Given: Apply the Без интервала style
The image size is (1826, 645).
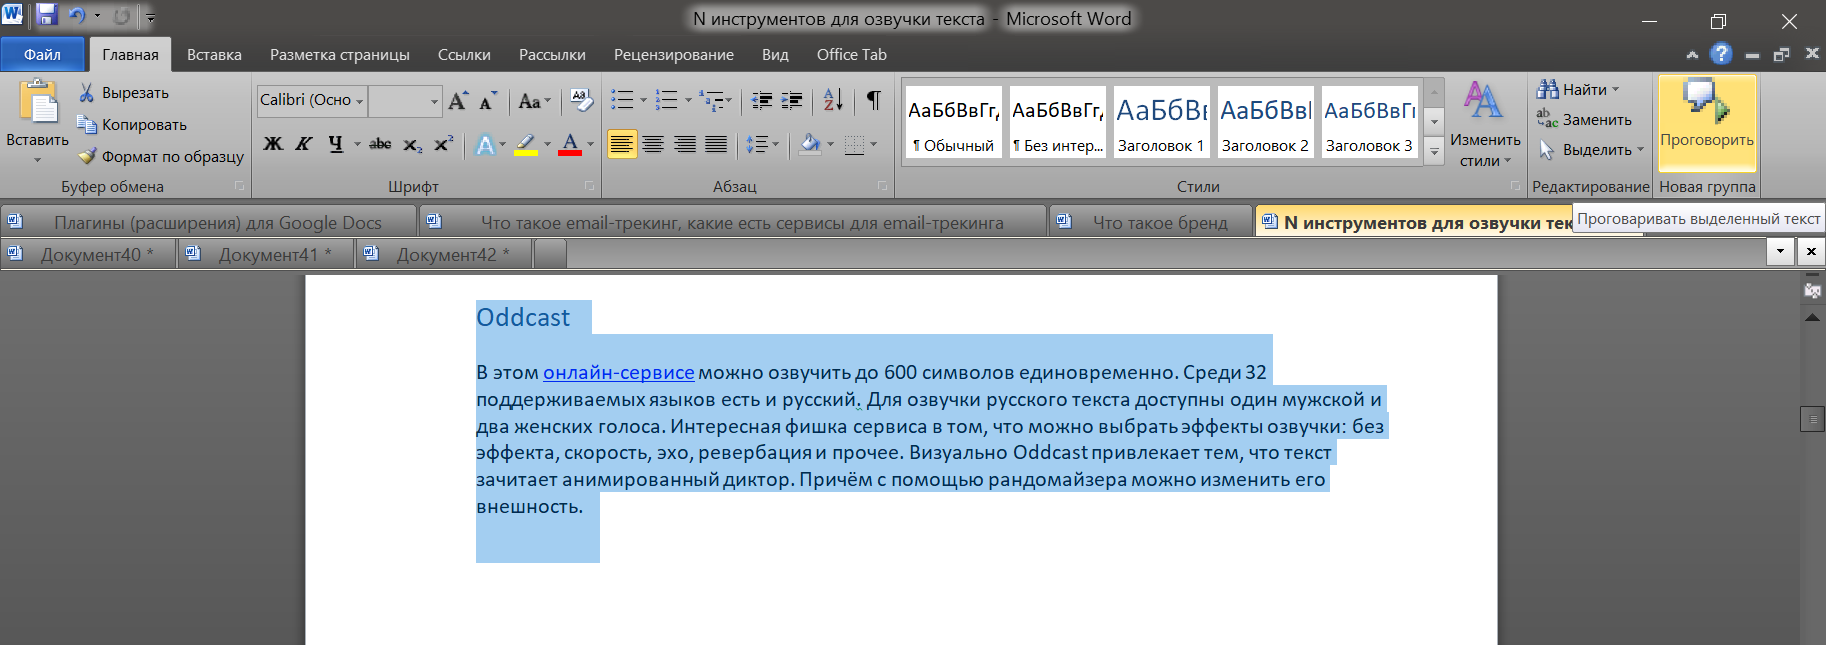Looking at the screenshot, I should (x=1057, y=122).
